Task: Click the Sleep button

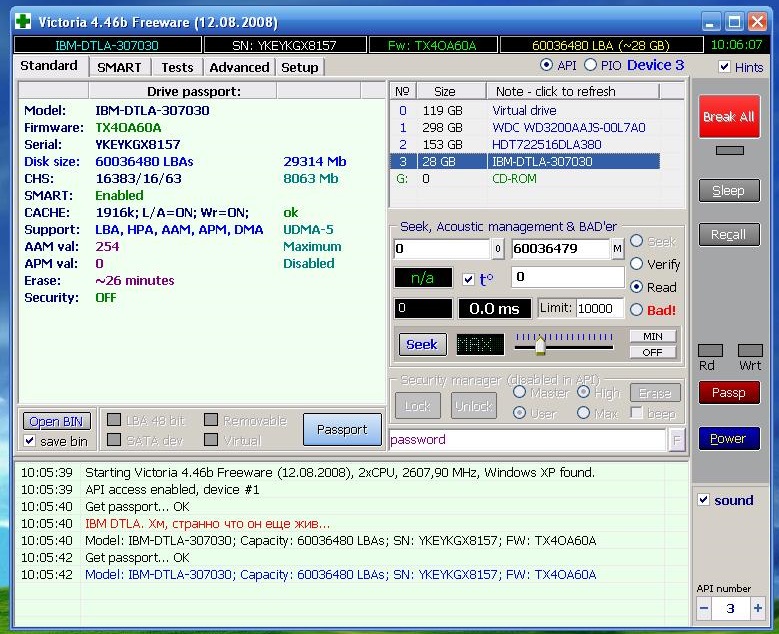Action: (729, 191)
